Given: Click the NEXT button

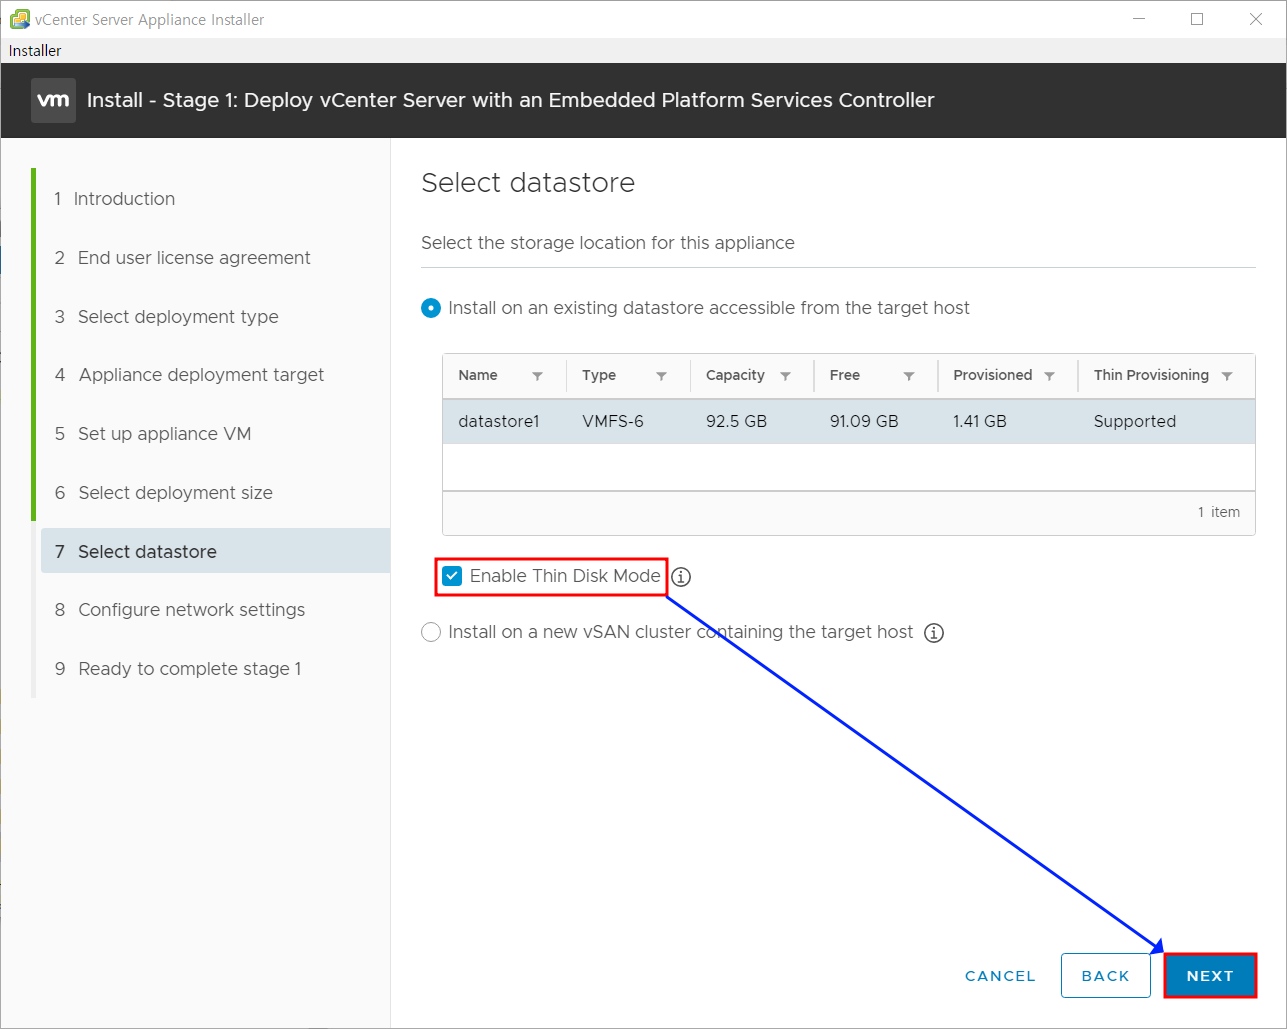Looking at the screenshot, I should tap(1210, 976).
